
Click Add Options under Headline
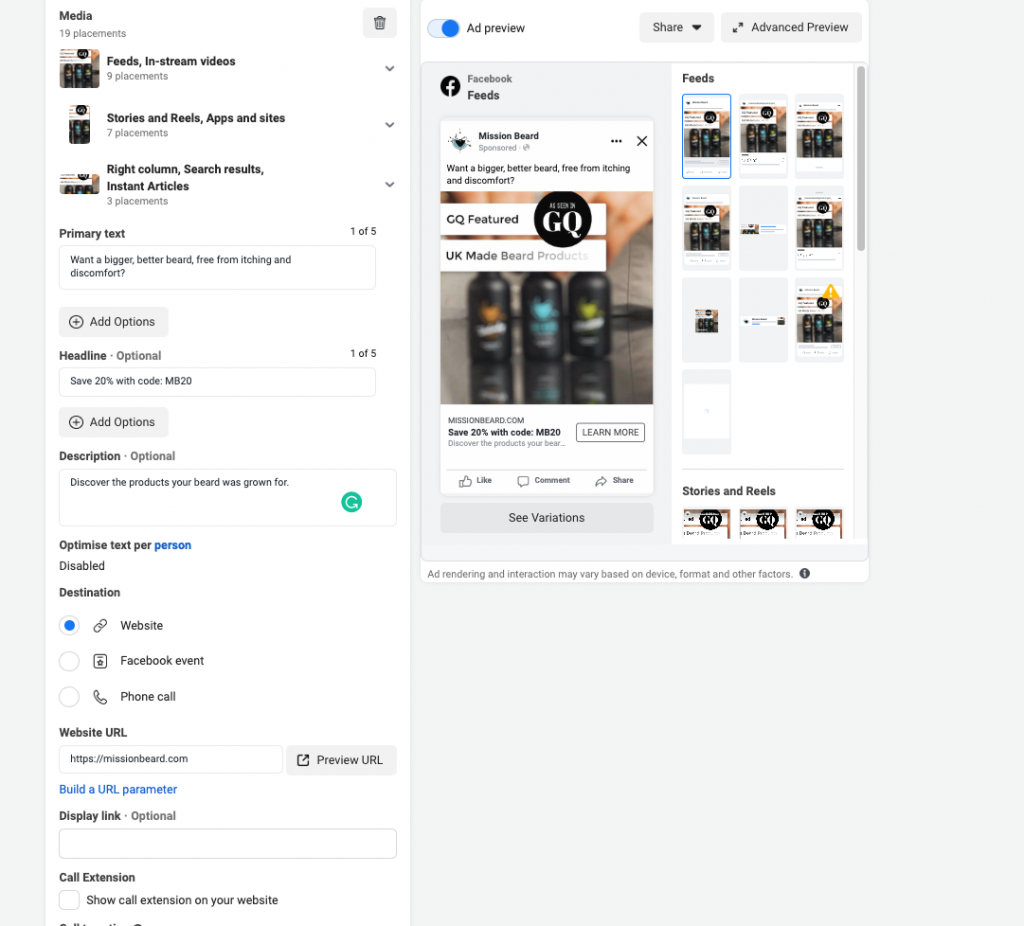114,423
